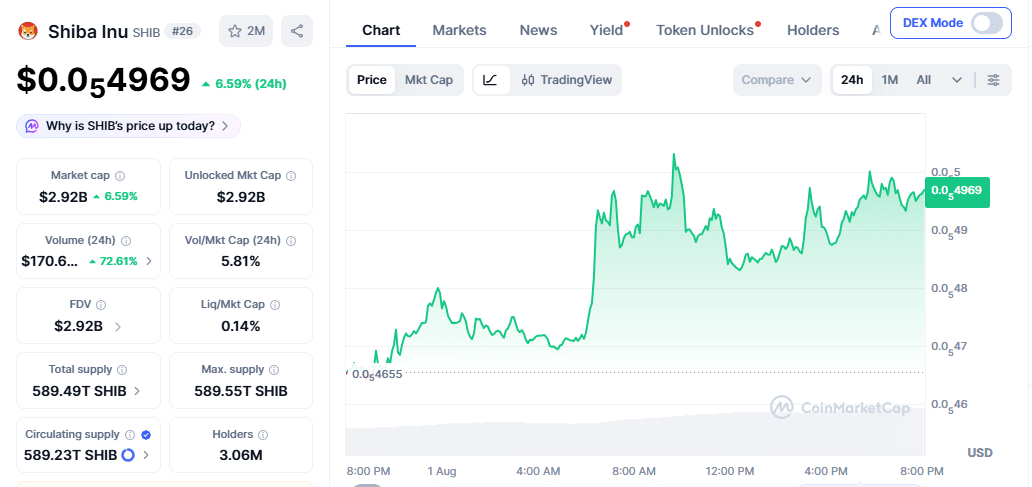Open the Chart tab
Viewport: 1032px width, 487px height.
[x=381, y=30]
